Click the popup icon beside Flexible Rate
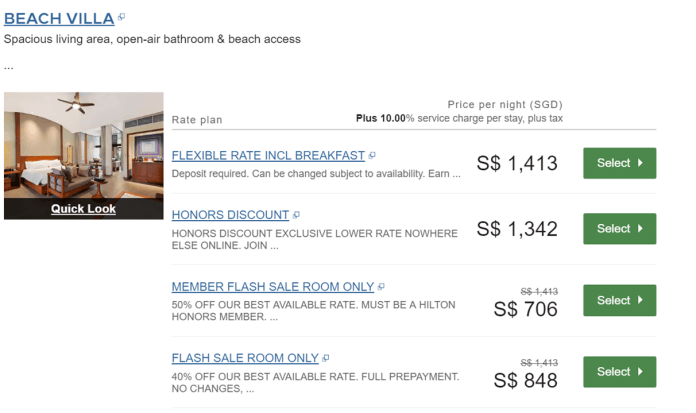 point(372,156)
